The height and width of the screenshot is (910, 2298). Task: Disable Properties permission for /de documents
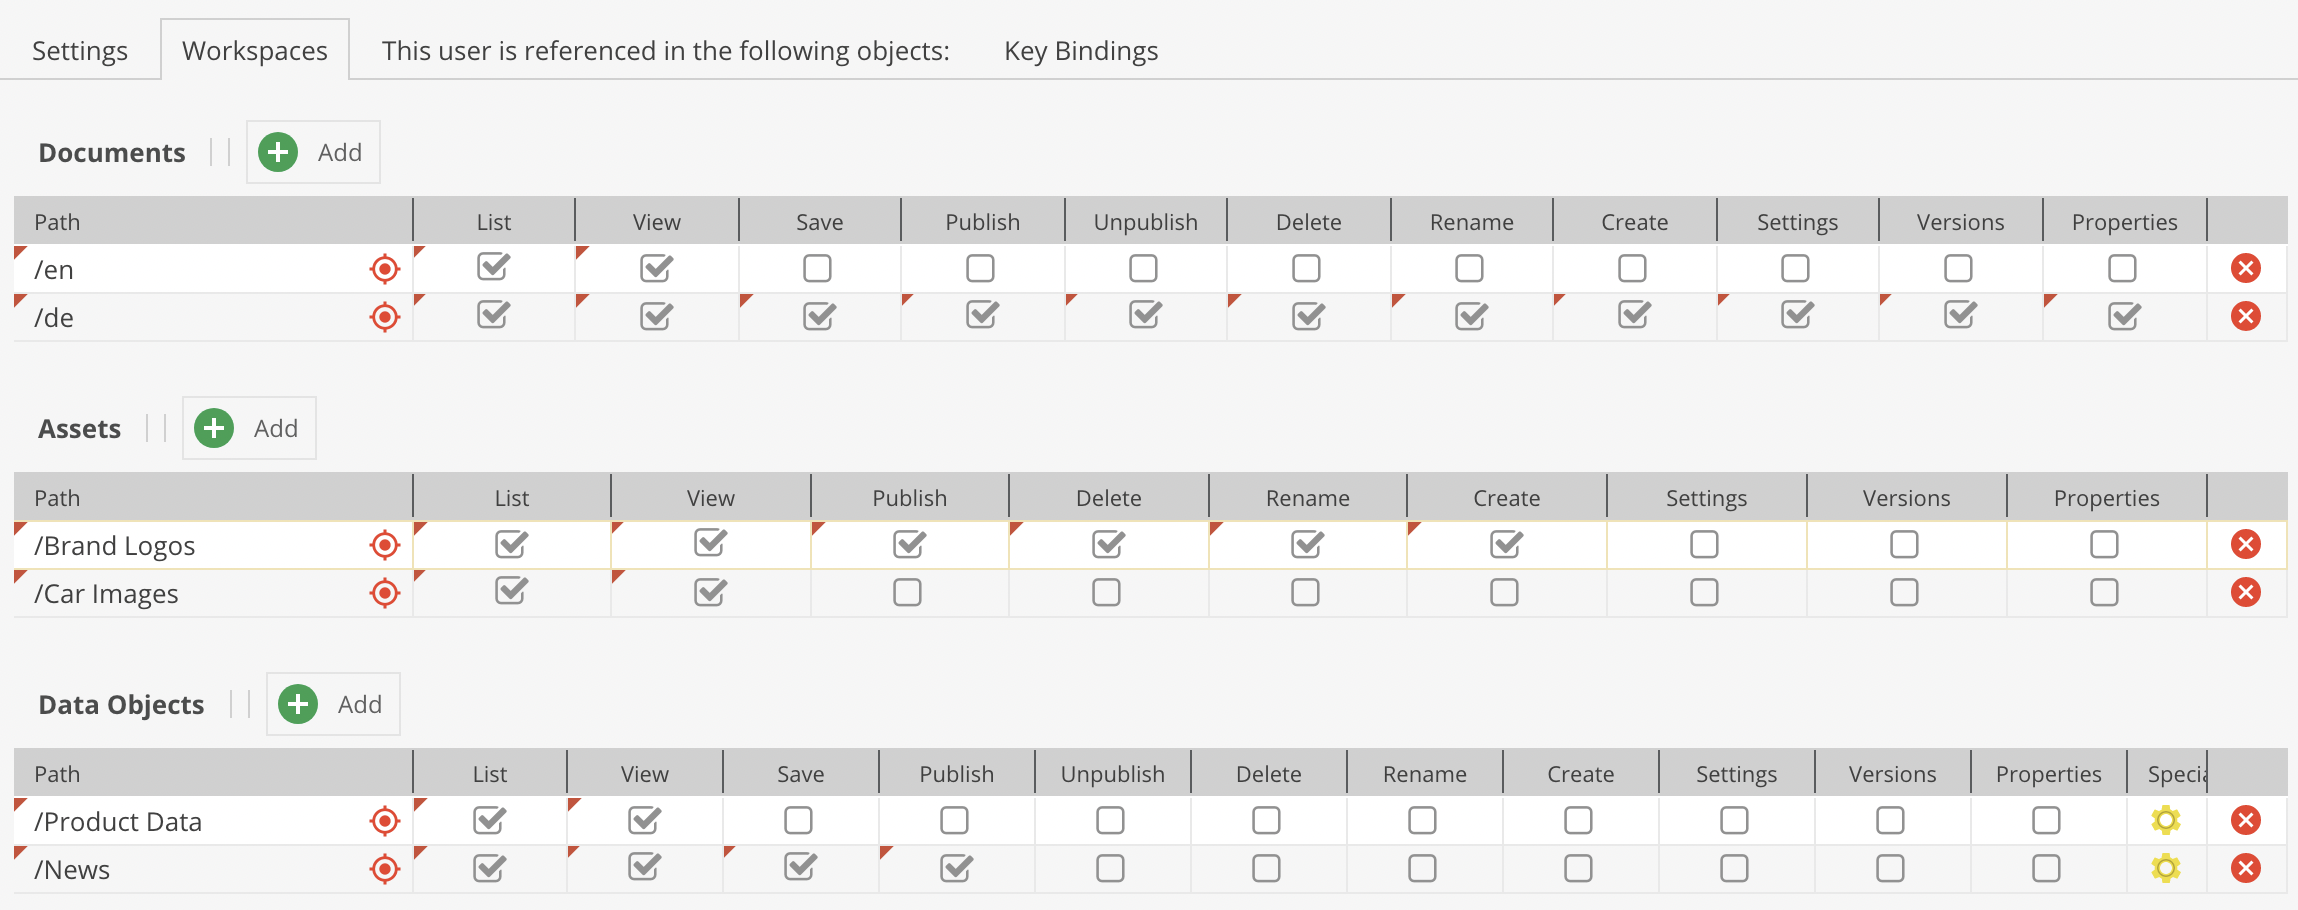[2122, 317]
